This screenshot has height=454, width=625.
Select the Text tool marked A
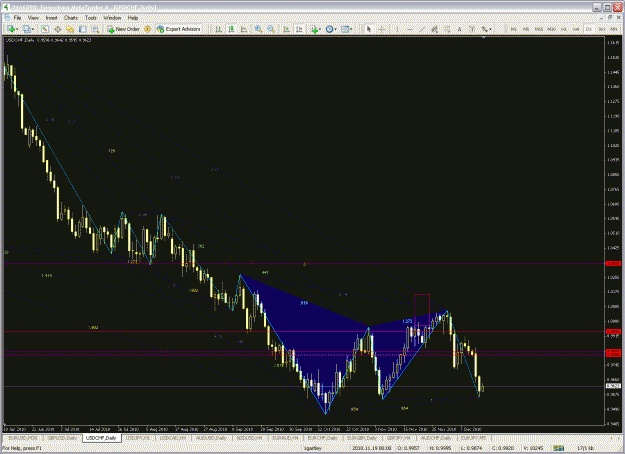460,29
